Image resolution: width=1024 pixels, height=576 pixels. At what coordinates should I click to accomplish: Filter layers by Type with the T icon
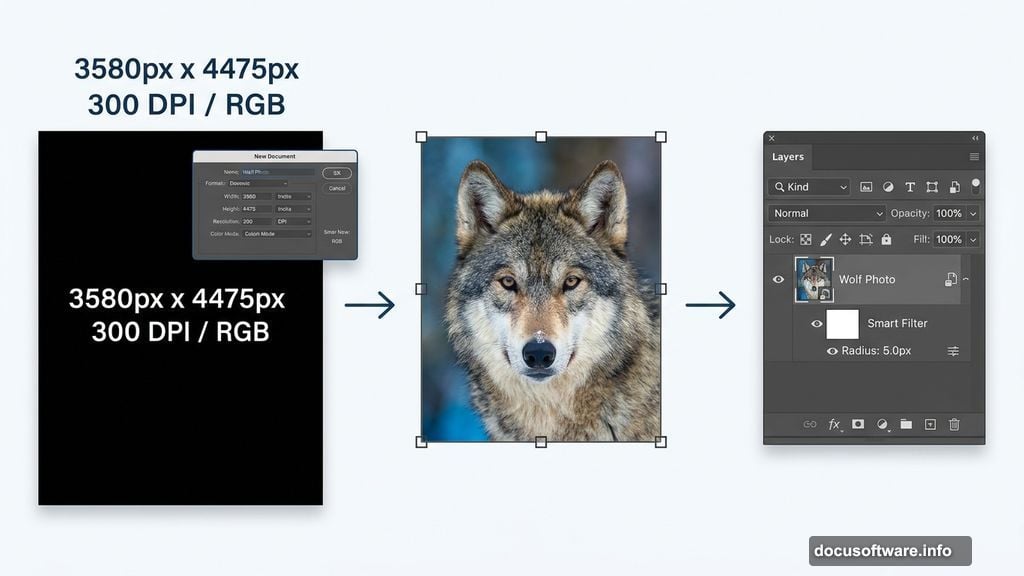(910, 186)
